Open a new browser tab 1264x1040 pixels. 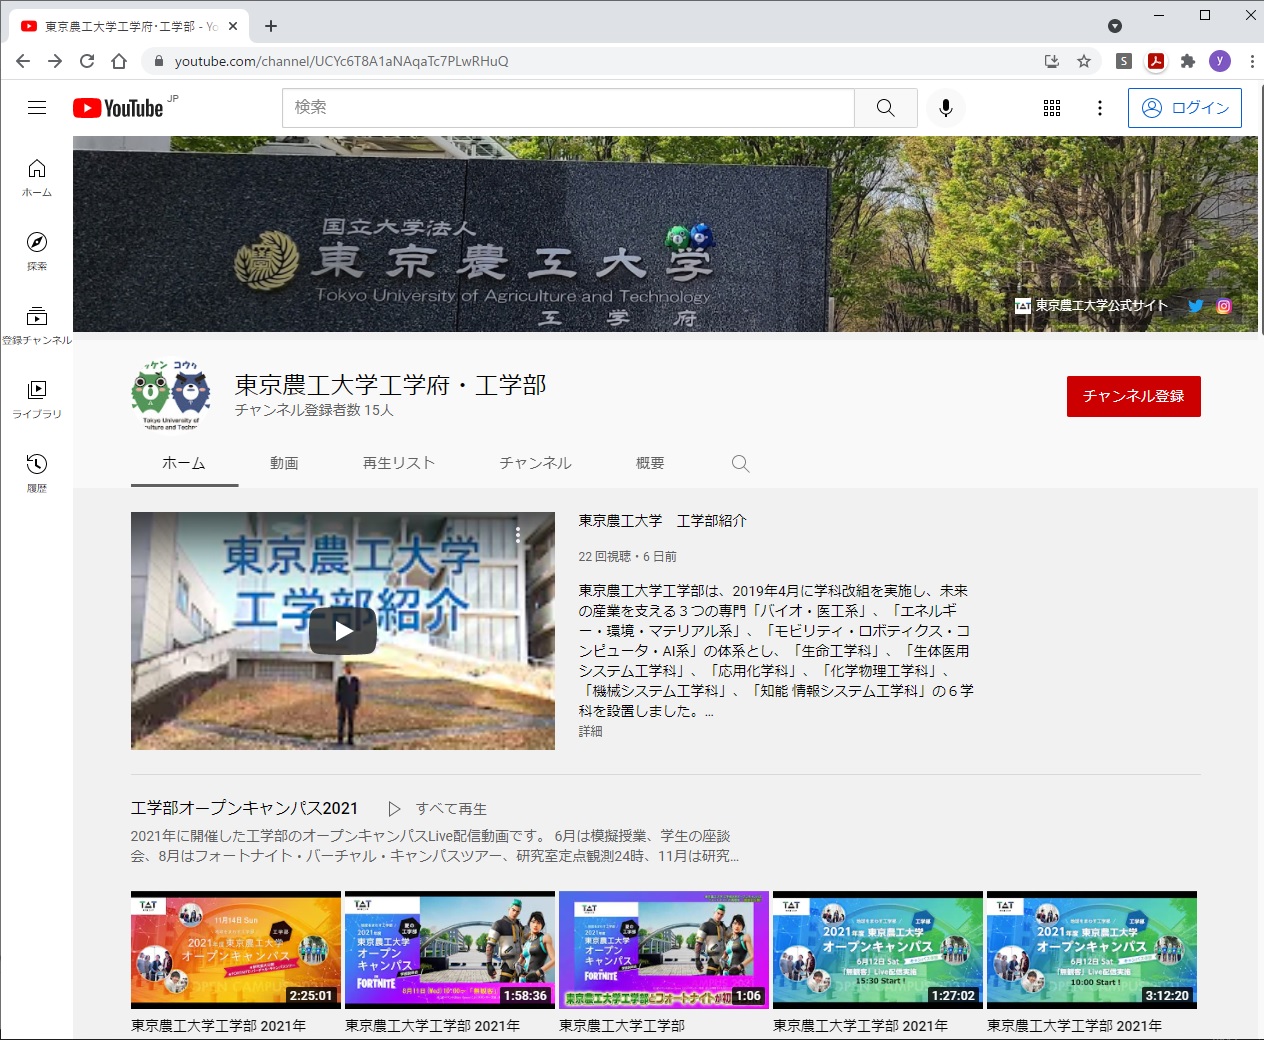coord(271,26)
